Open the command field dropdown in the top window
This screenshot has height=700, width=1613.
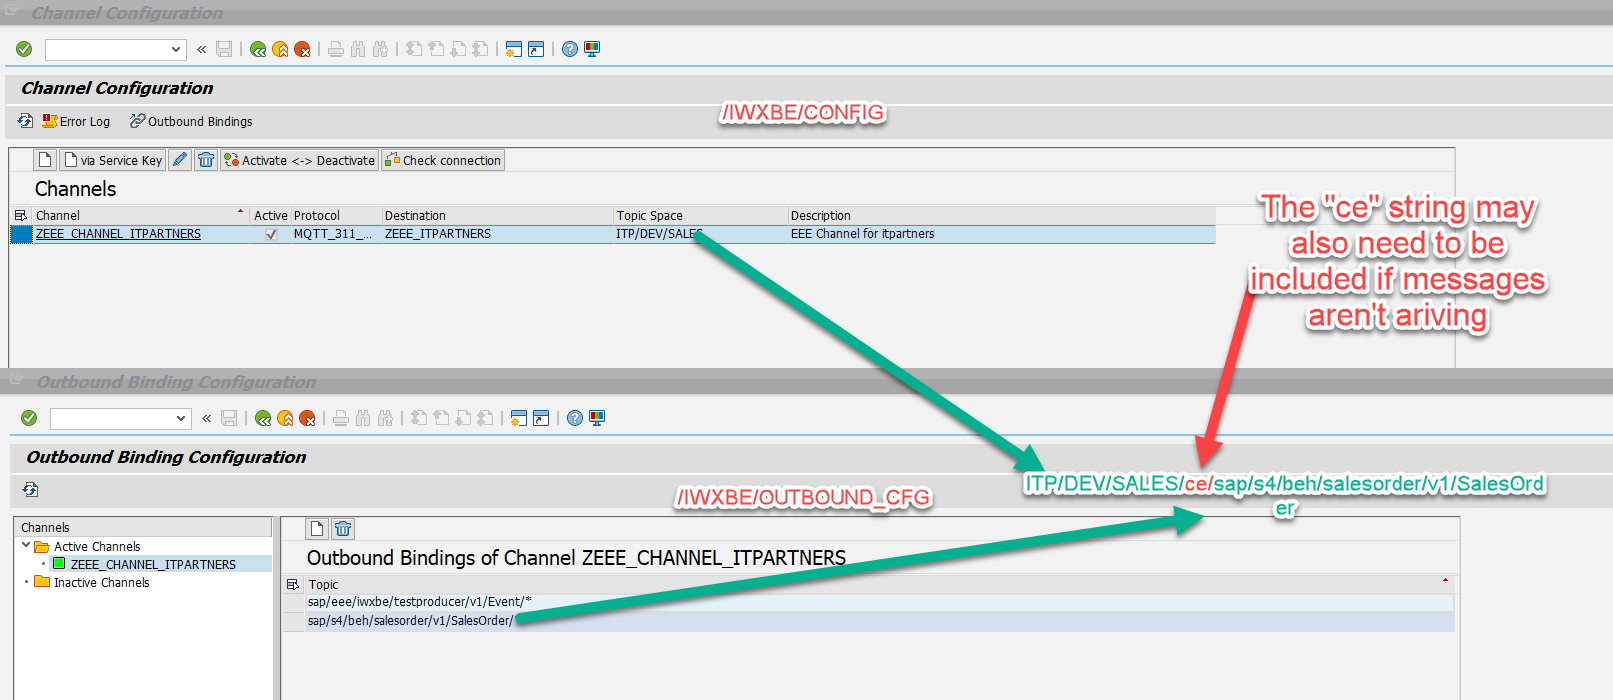pos(176,49)
